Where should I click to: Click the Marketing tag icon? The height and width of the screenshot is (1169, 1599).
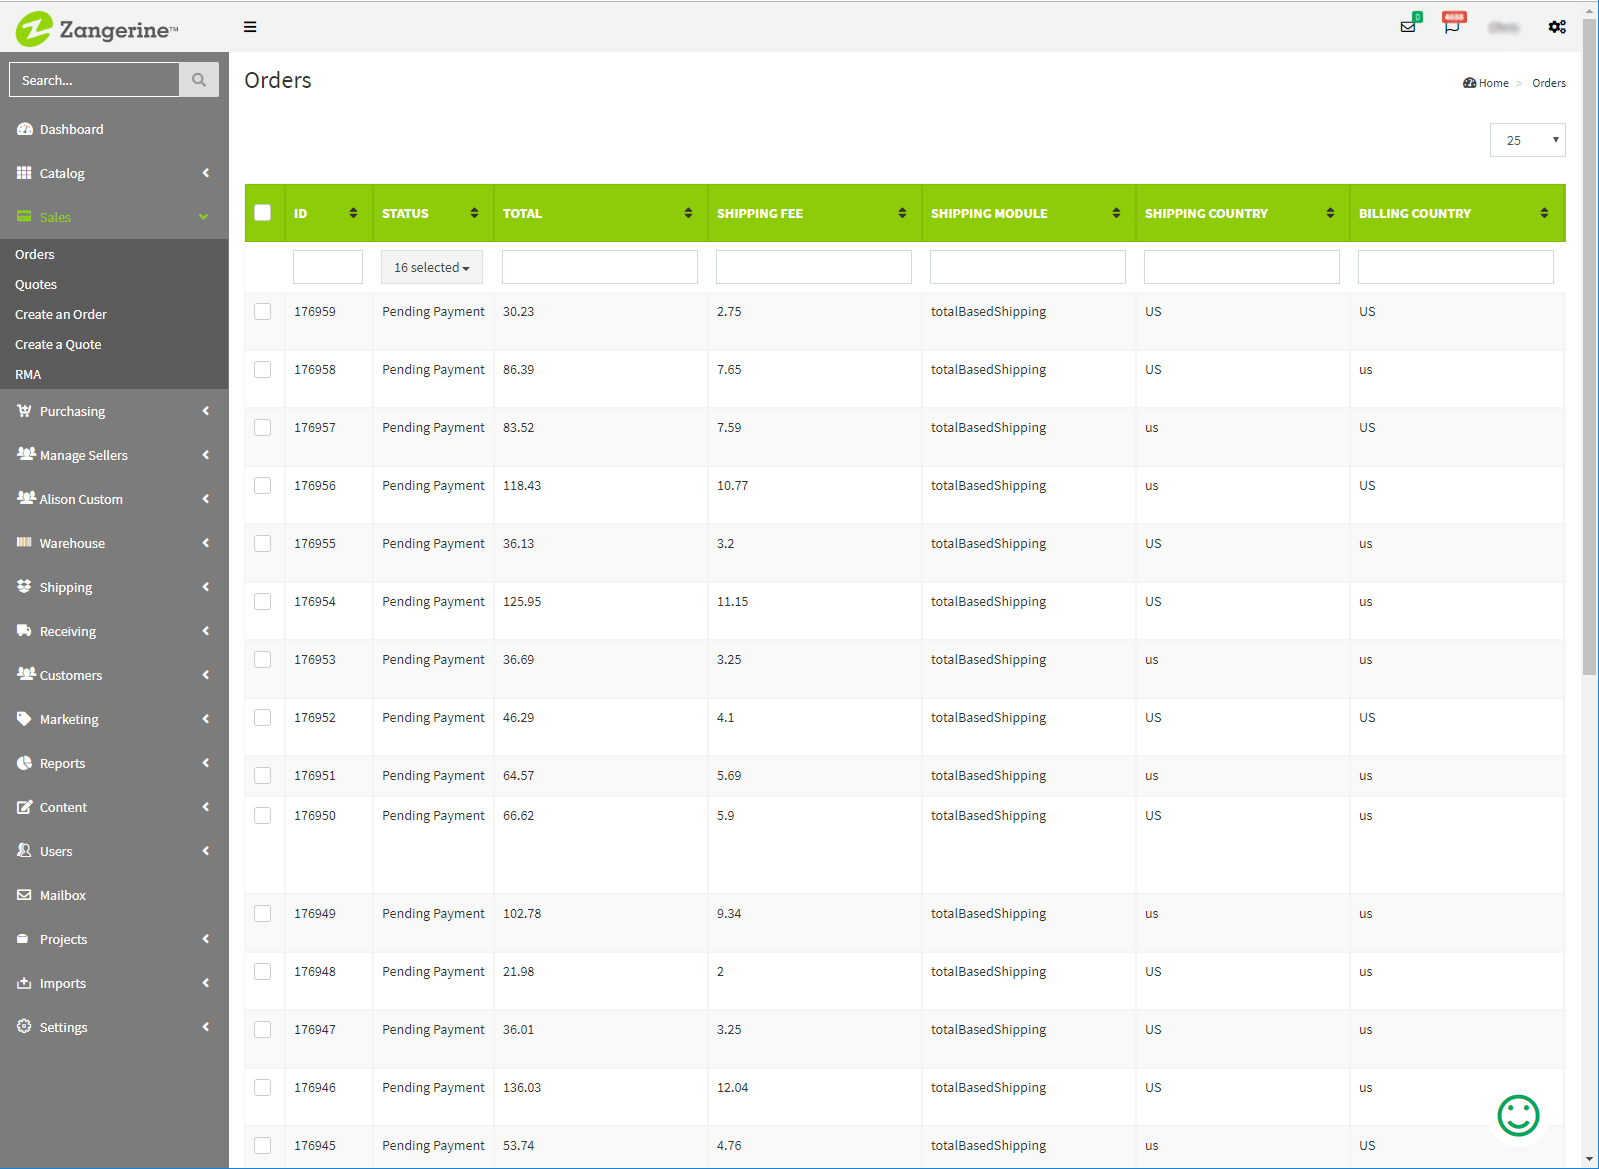pyautogui.click(x=24, y=718)
